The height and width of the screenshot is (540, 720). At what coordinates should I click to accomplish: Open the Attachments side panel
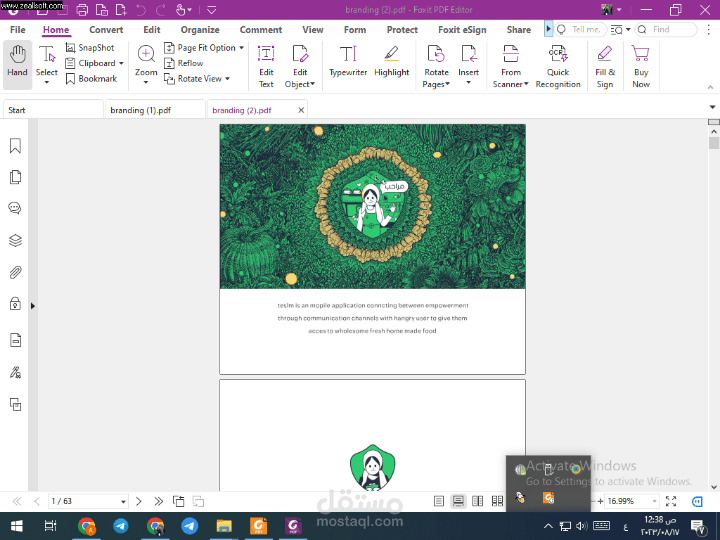pos(15,272)
